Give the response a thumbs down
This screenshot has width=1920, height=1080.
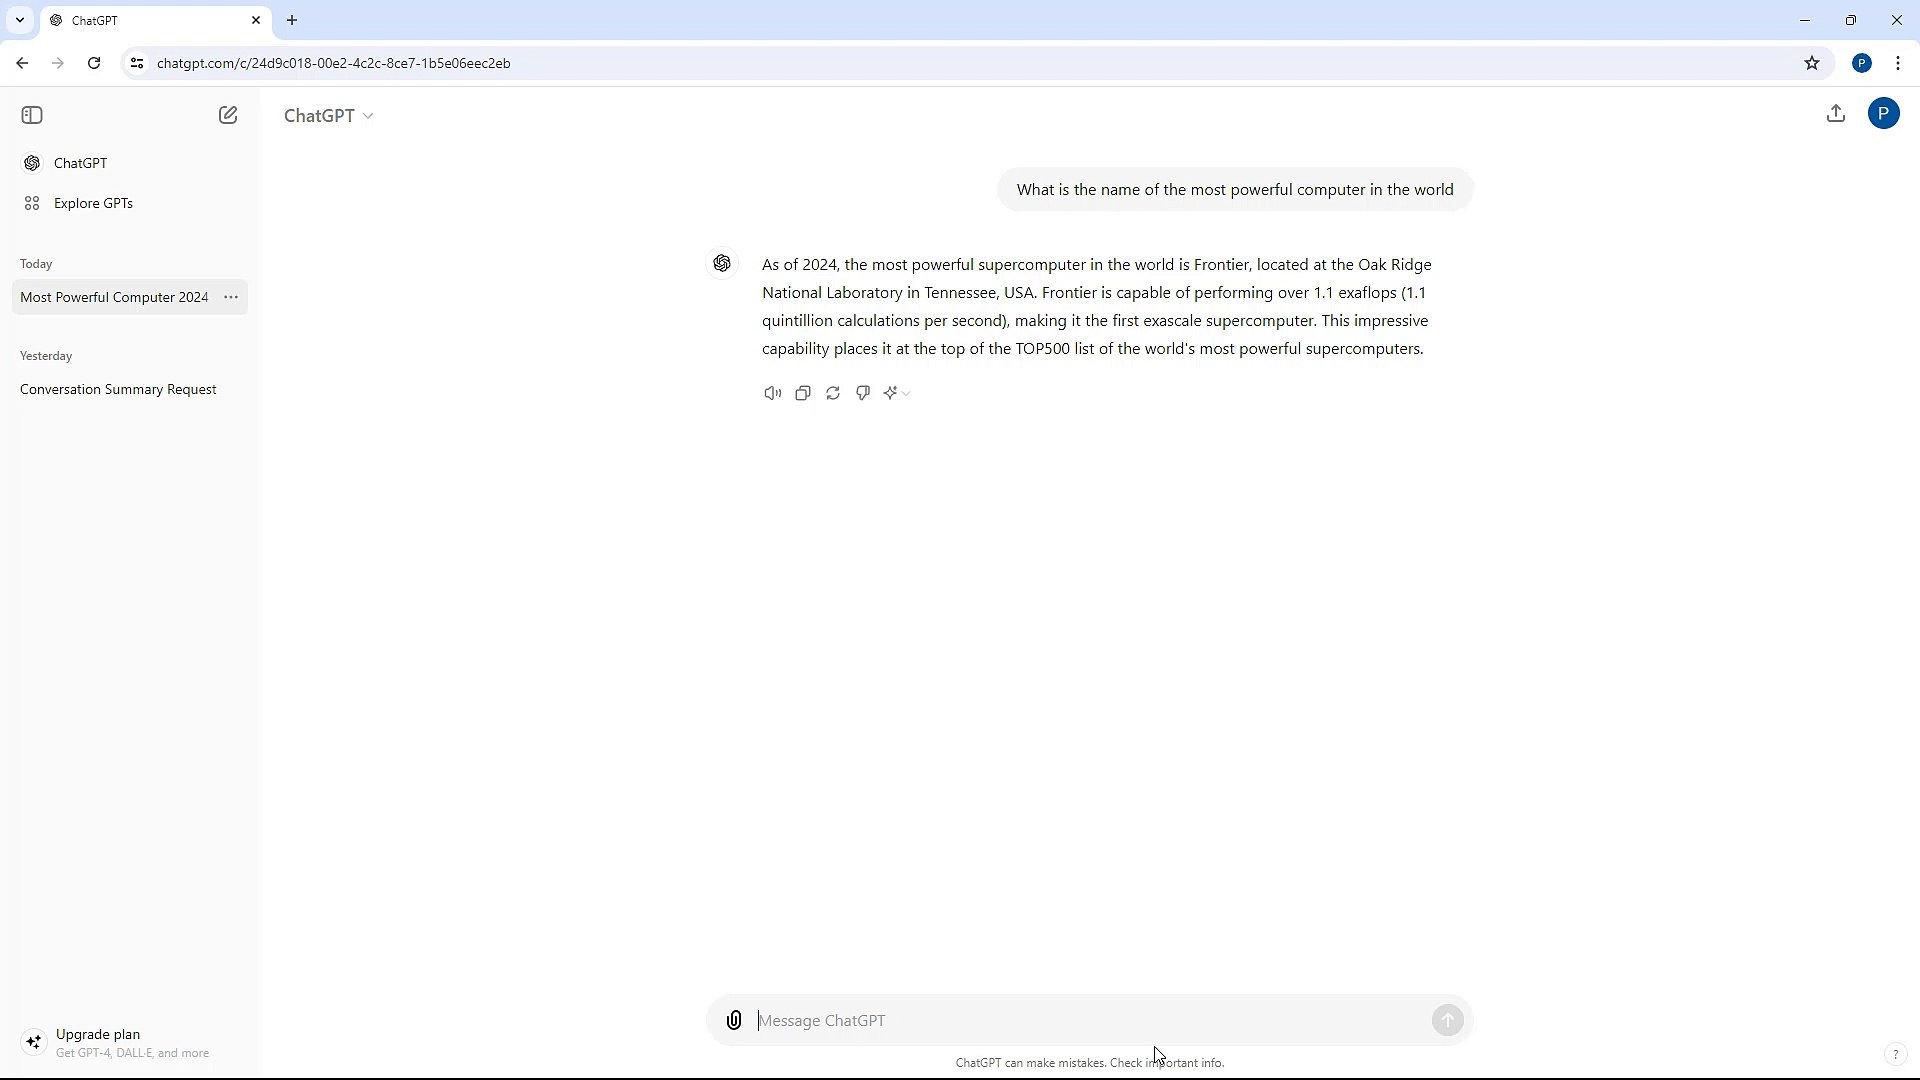(x=862, y=392)
